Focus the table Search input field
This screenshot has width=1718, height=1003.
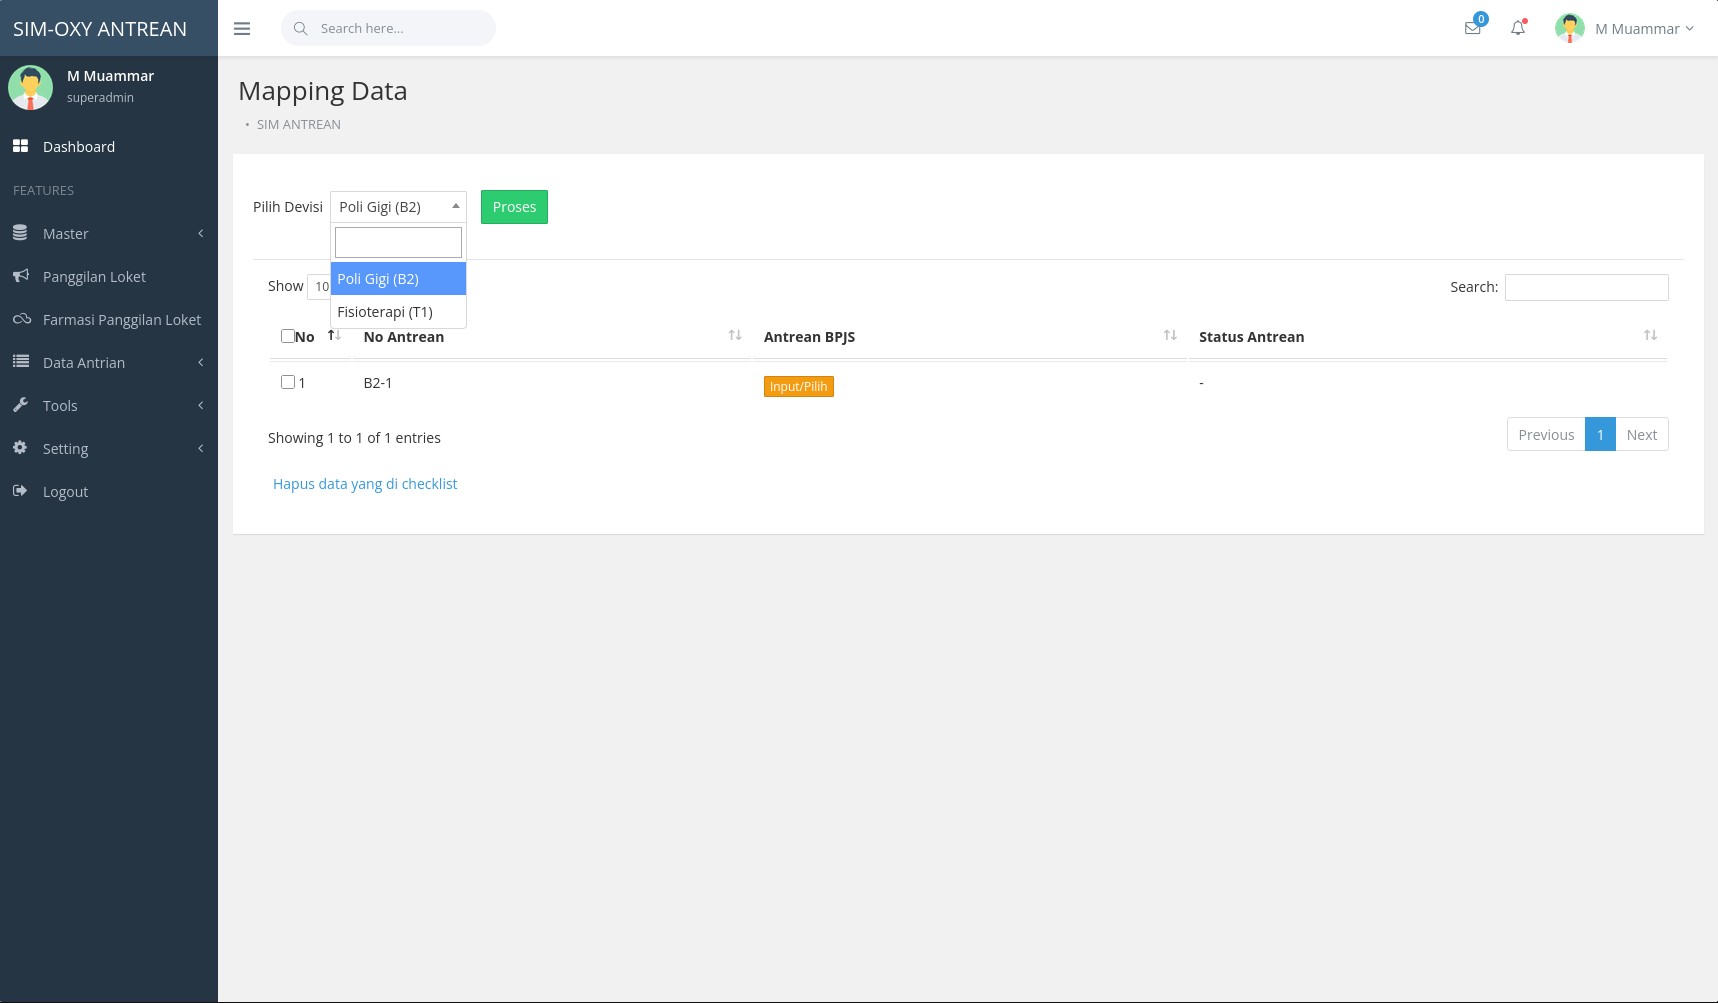[1587, 287]
